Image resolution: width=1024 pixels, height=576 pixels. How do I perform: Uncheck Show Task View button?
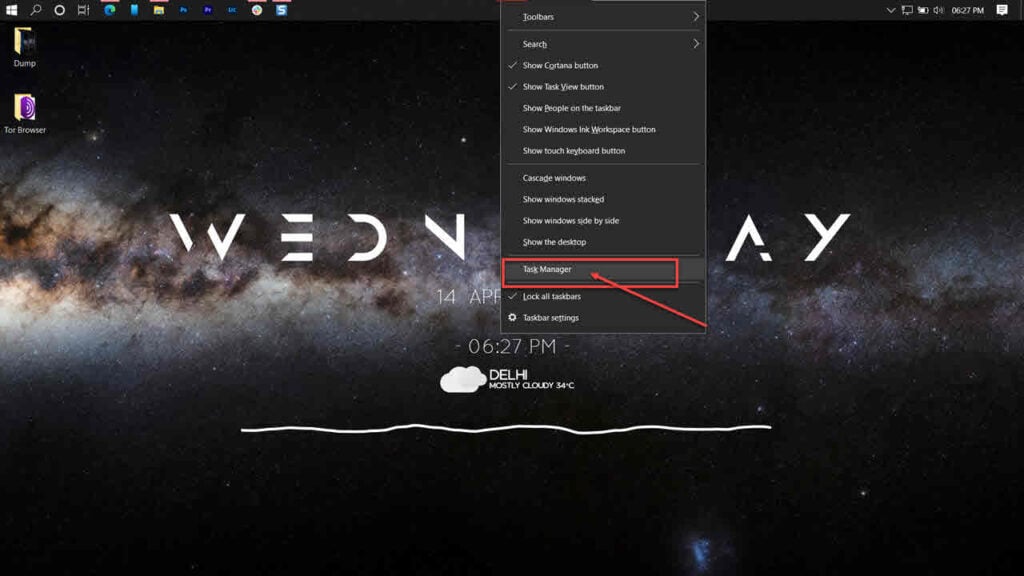coord(563,87)
